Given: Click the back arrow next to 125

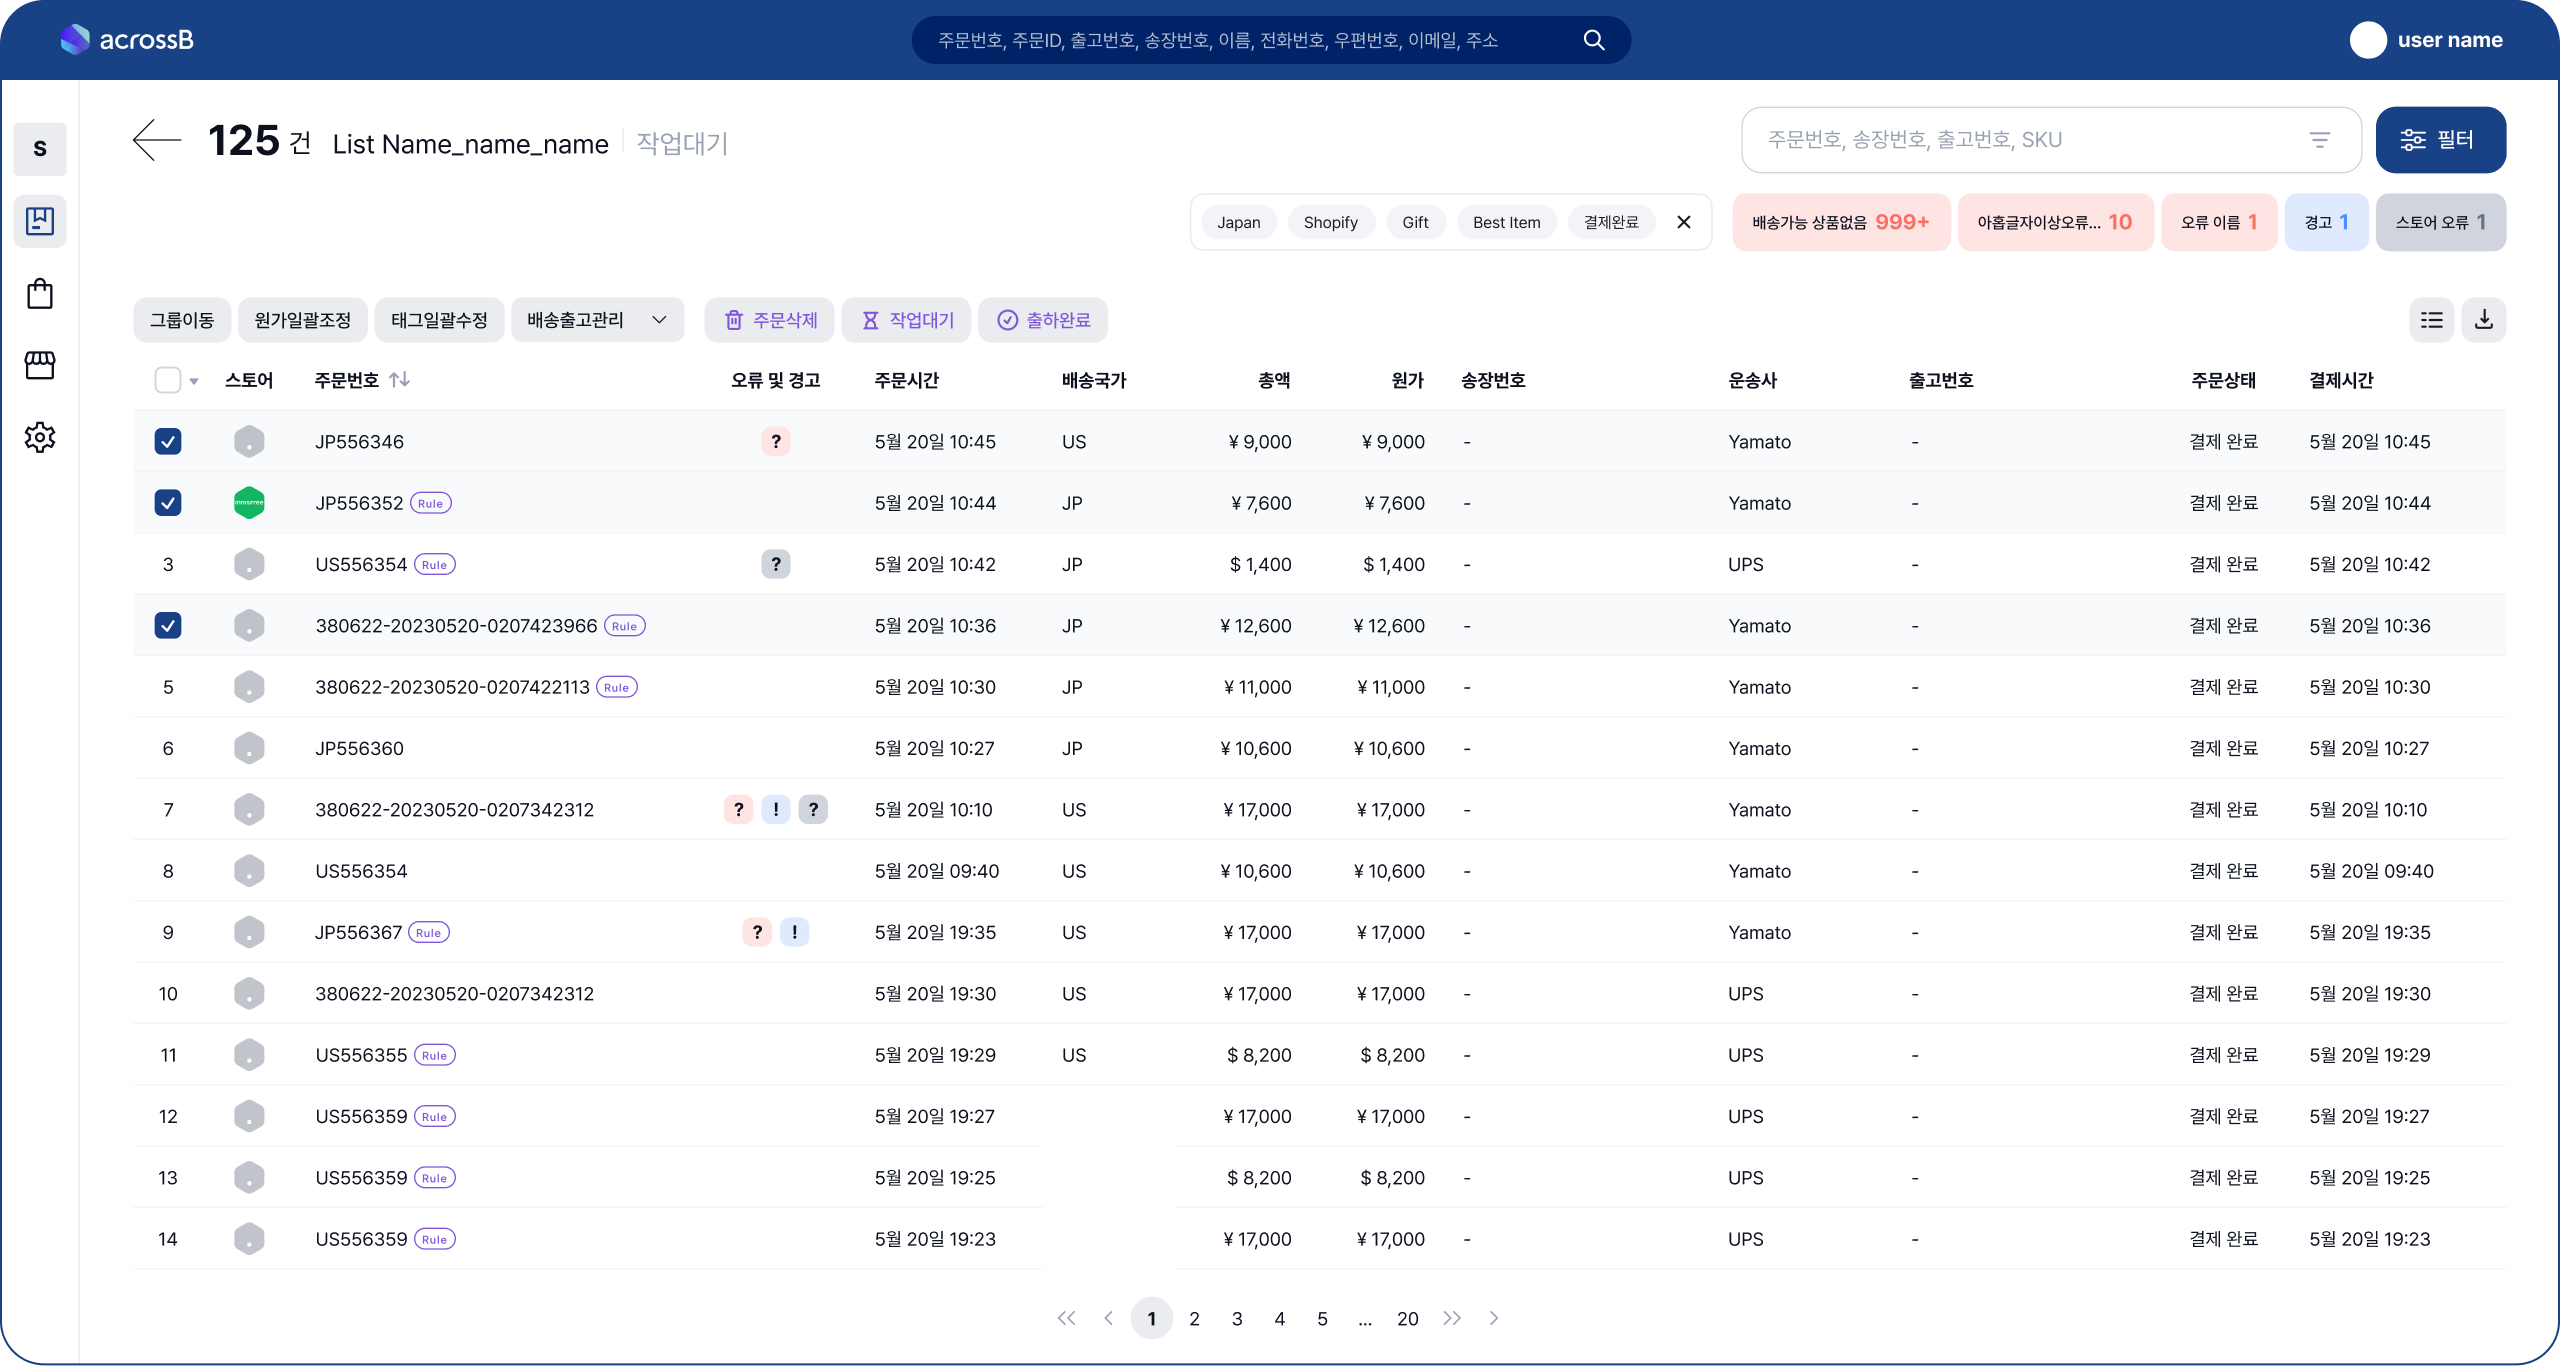Looking at the screenshot, I should [157, 140].
